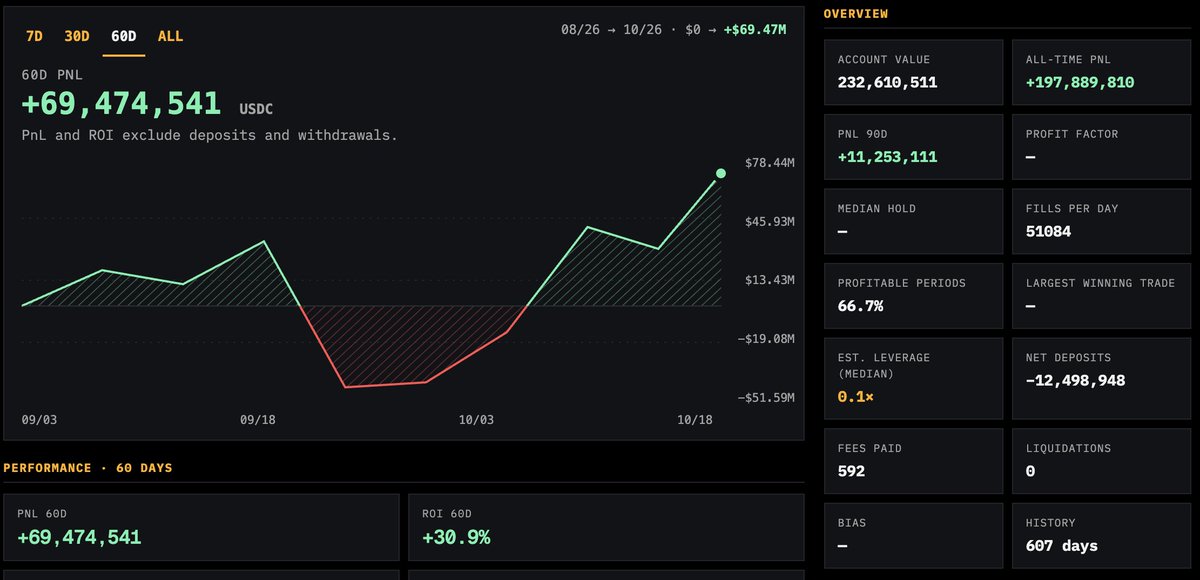Click the $78.44M y-axis label
The width and height of the screenshot is (1200, 580).
pos(770,162)
